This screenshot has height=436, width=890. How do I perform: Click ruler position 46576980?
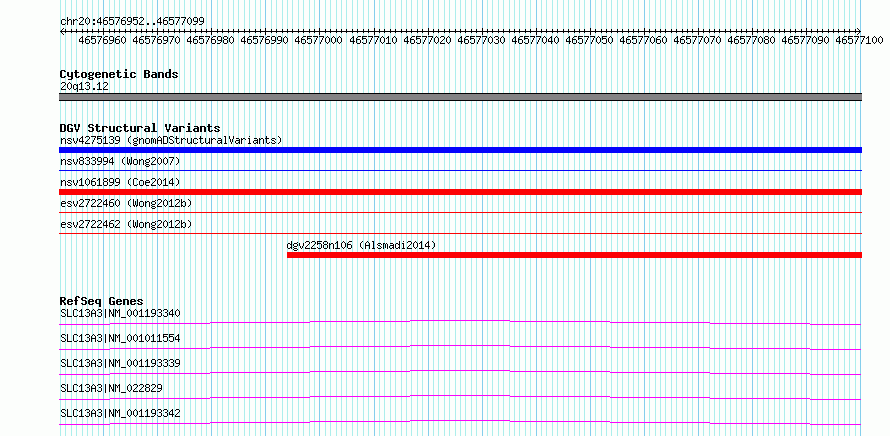[211, 40]
